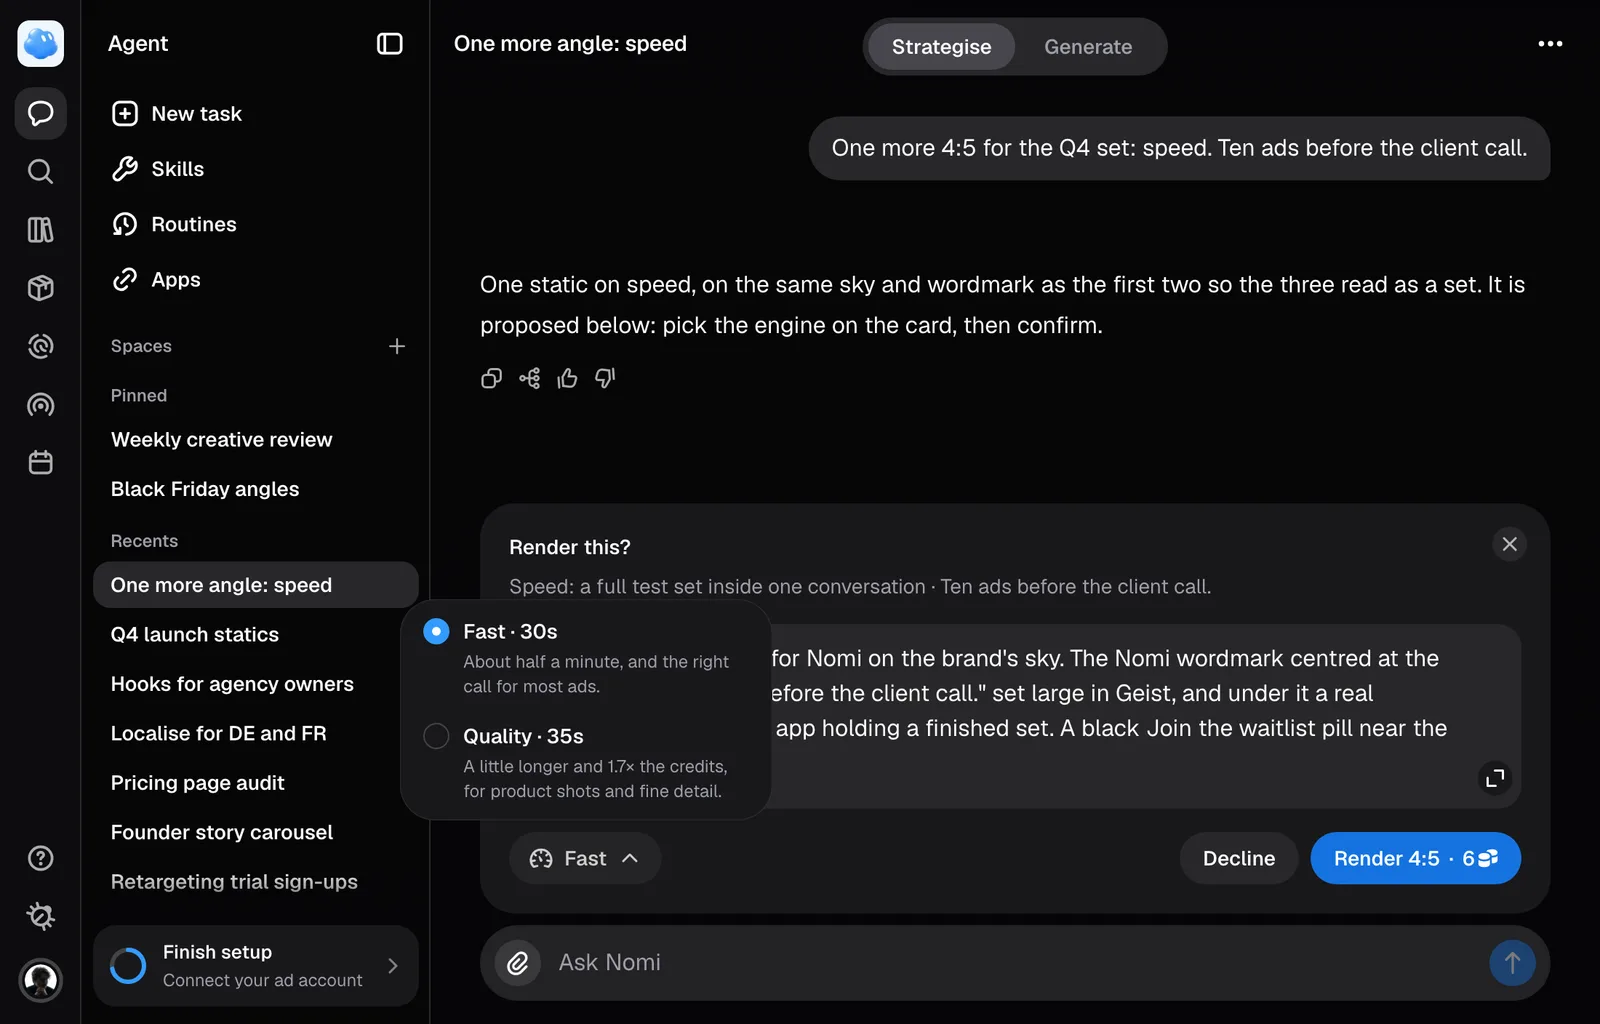Click the Nomi logo icon

click(x=41, y=44)
